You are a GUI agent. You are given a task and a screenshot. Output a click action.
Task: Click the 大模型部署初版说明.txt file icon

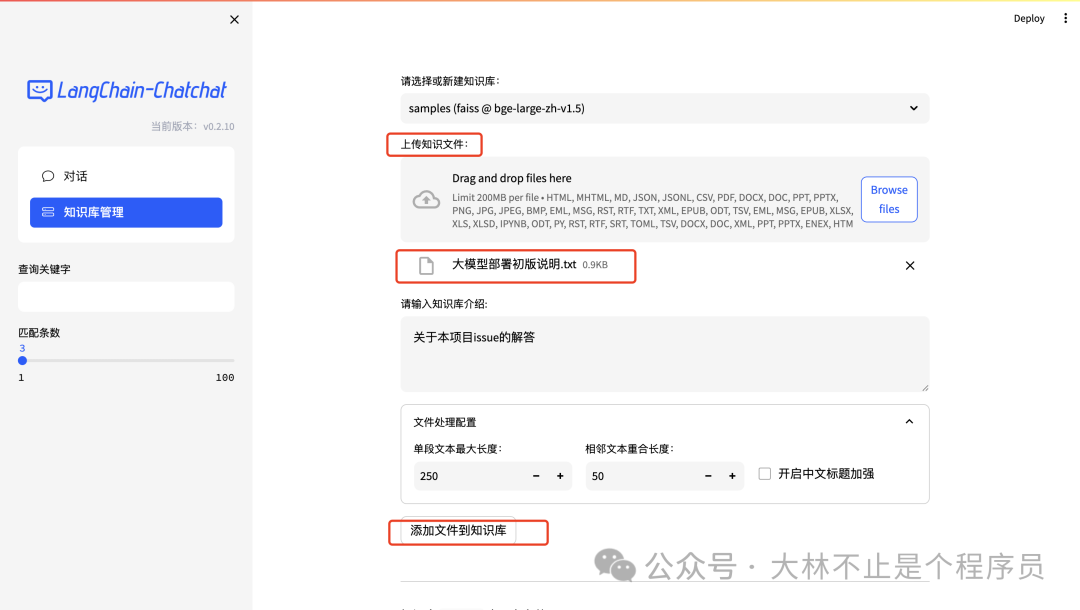coord(426,266)
